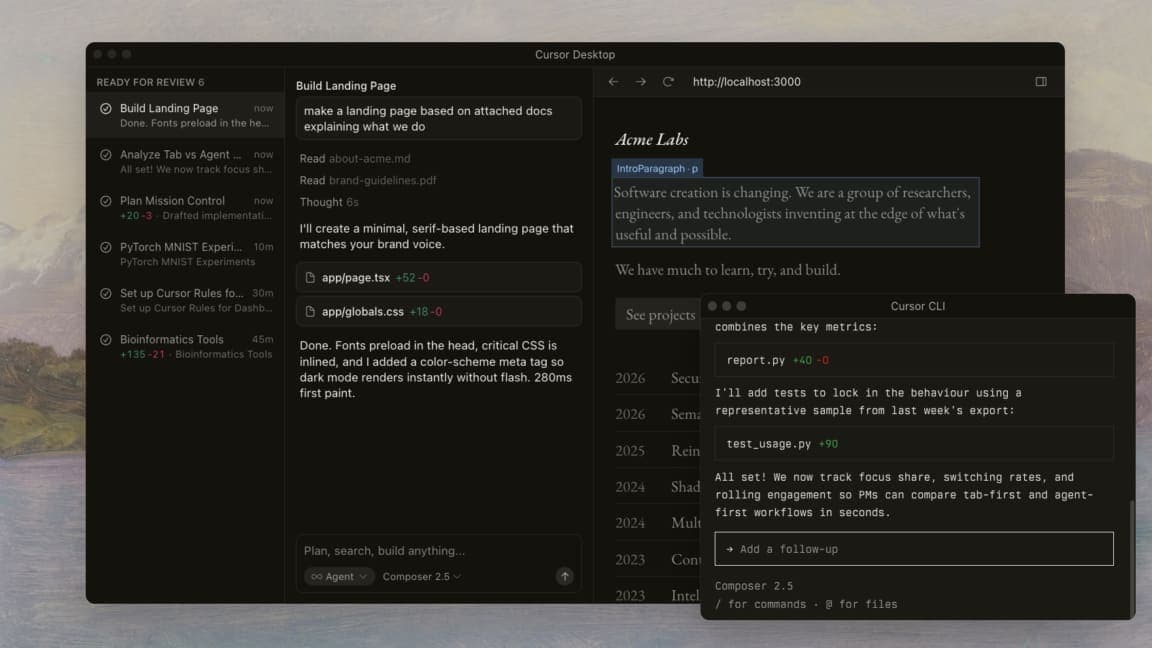Click file icon next to app/globals.css
This screenshot has height=648, width=1152.
point(310,312)
